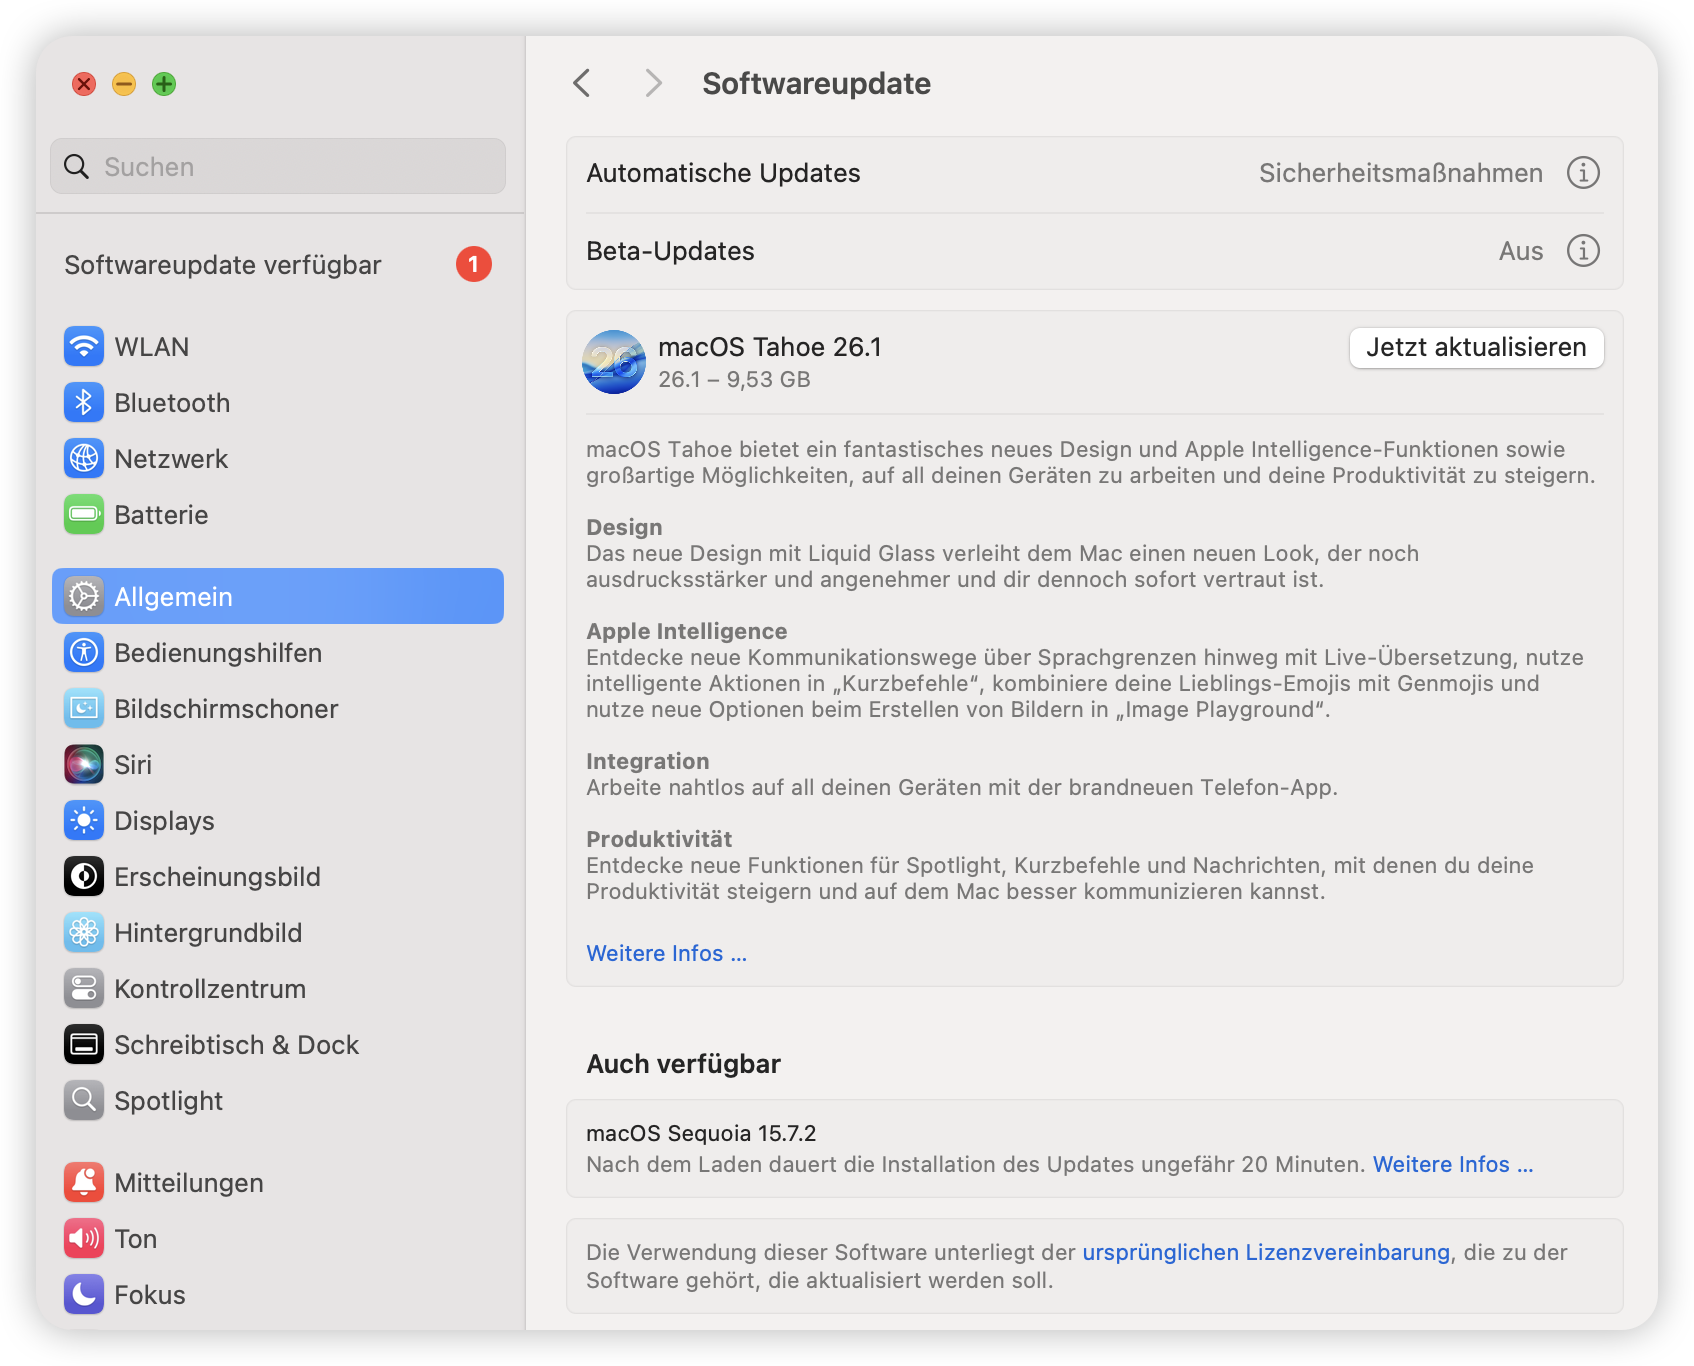Click the Bildschirmschoner icon
1694x1366 pixels.
click(84, 709)
